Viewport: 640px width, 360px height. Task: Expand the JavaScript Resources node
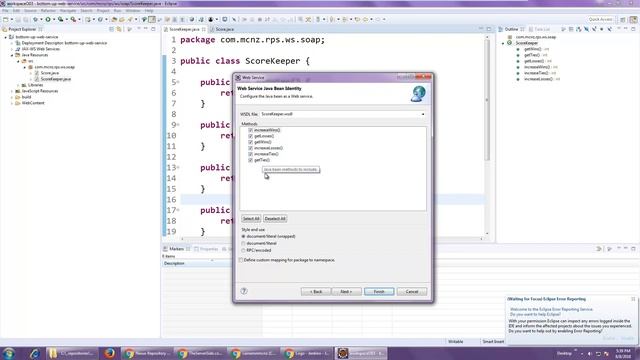coord(12,91)
